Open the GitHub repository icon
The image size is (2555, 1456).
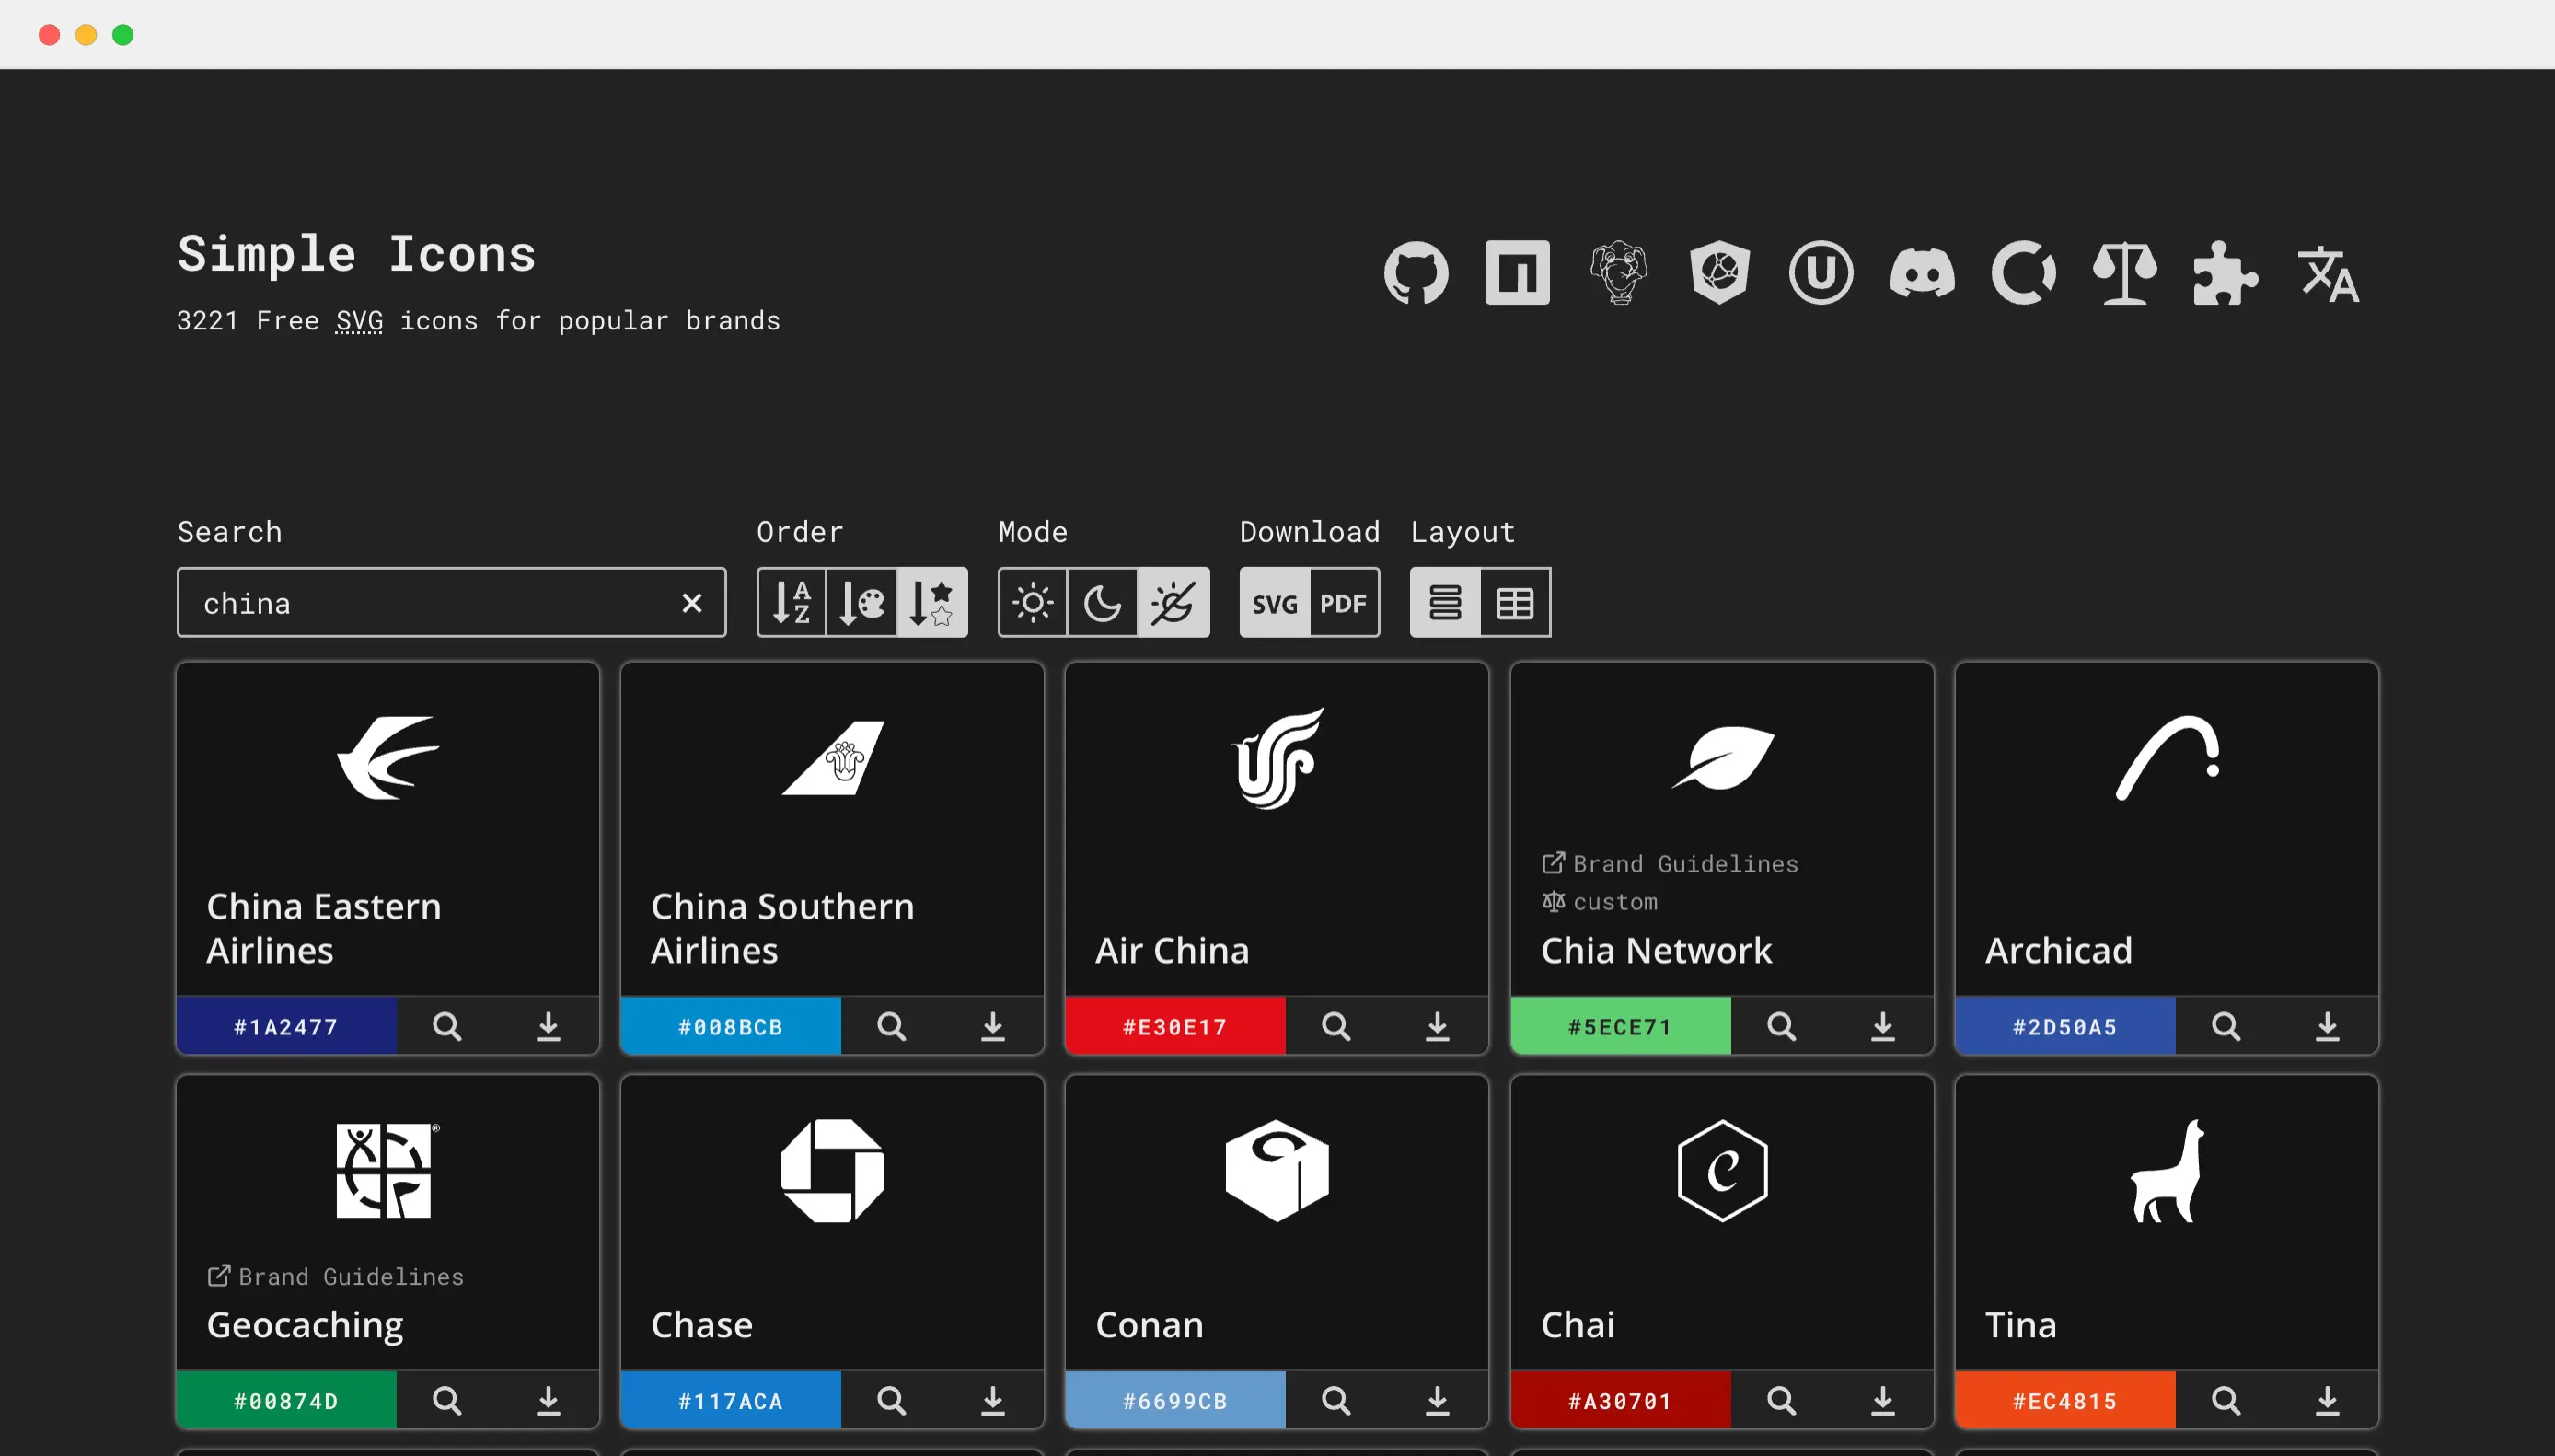coord(1416,272)
